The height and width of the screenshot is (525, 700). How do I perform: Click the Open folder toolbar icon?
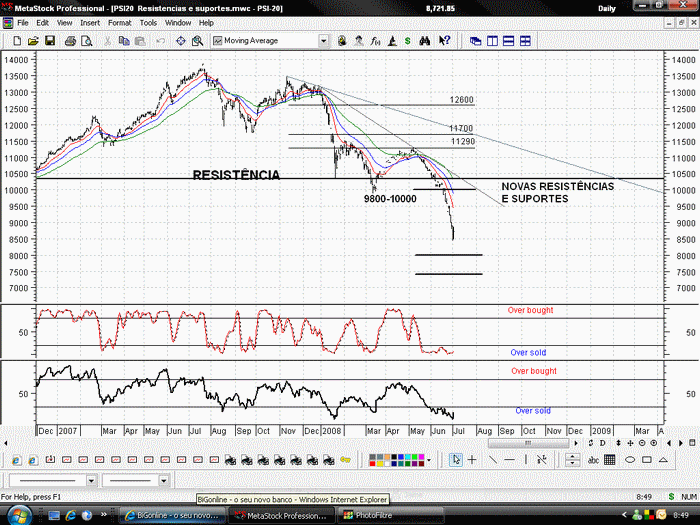[33, 41]
